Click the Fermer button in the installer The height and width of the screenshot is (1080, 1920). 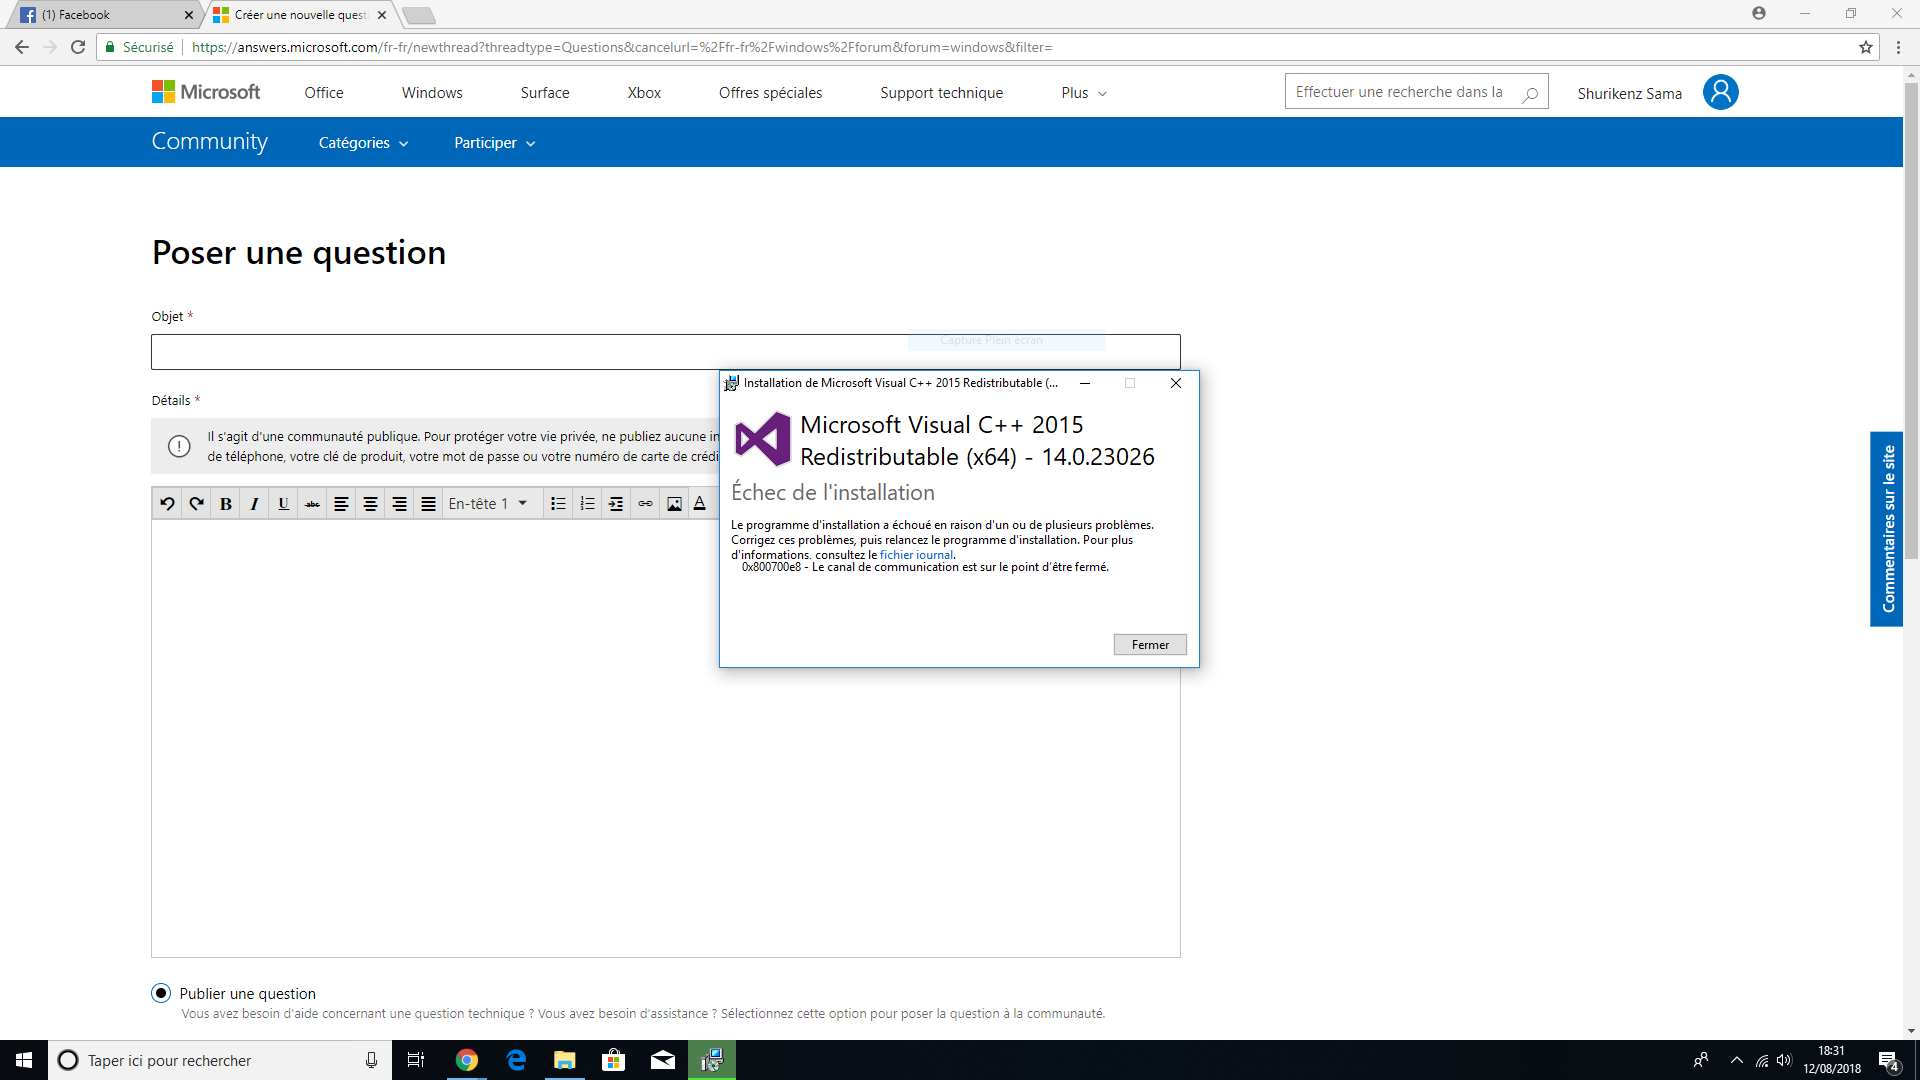point(1150,645)
